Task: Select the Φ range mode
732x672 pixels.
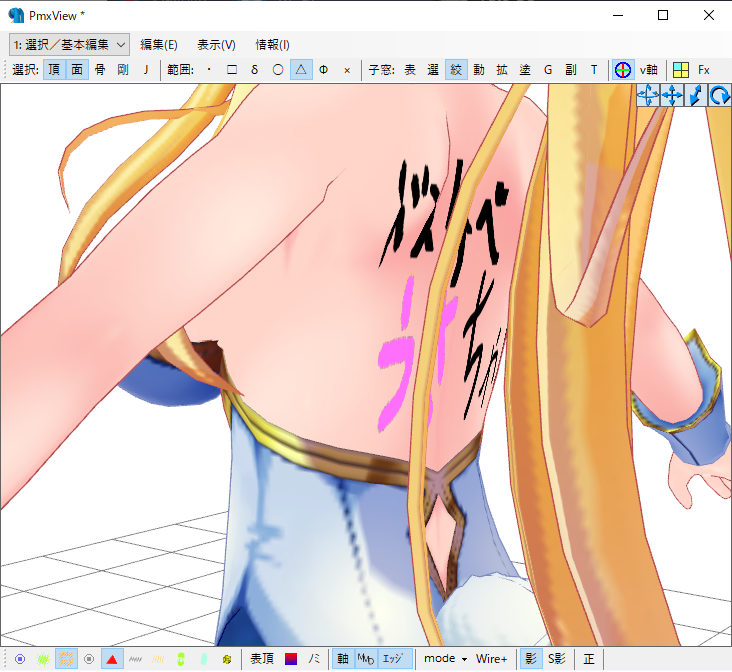Action: [324, 70]
